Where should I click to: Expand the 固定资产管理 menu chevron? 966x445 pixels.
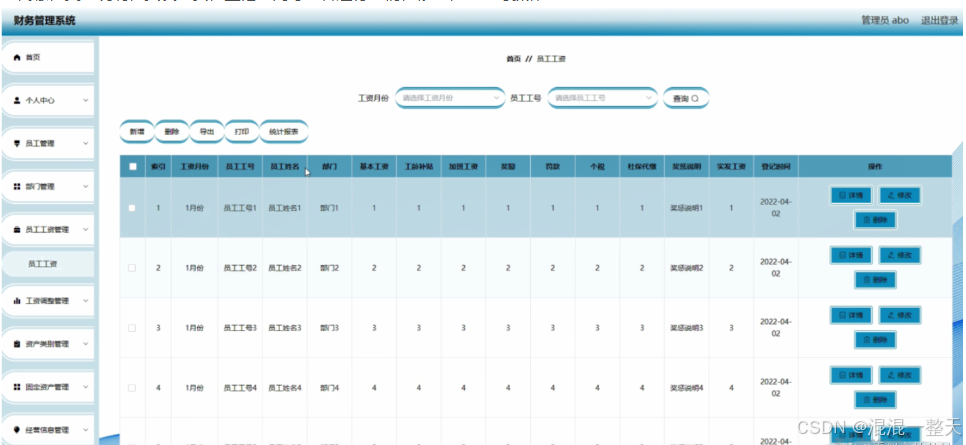tap(86, 388)
